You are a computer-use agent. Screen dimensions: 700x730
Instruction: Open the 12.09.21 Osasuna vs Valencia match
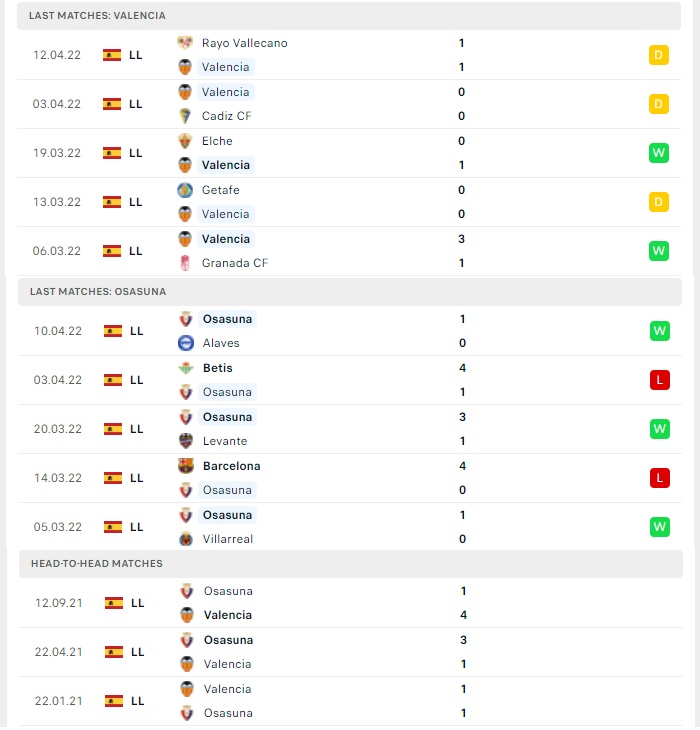click(351, 603)
